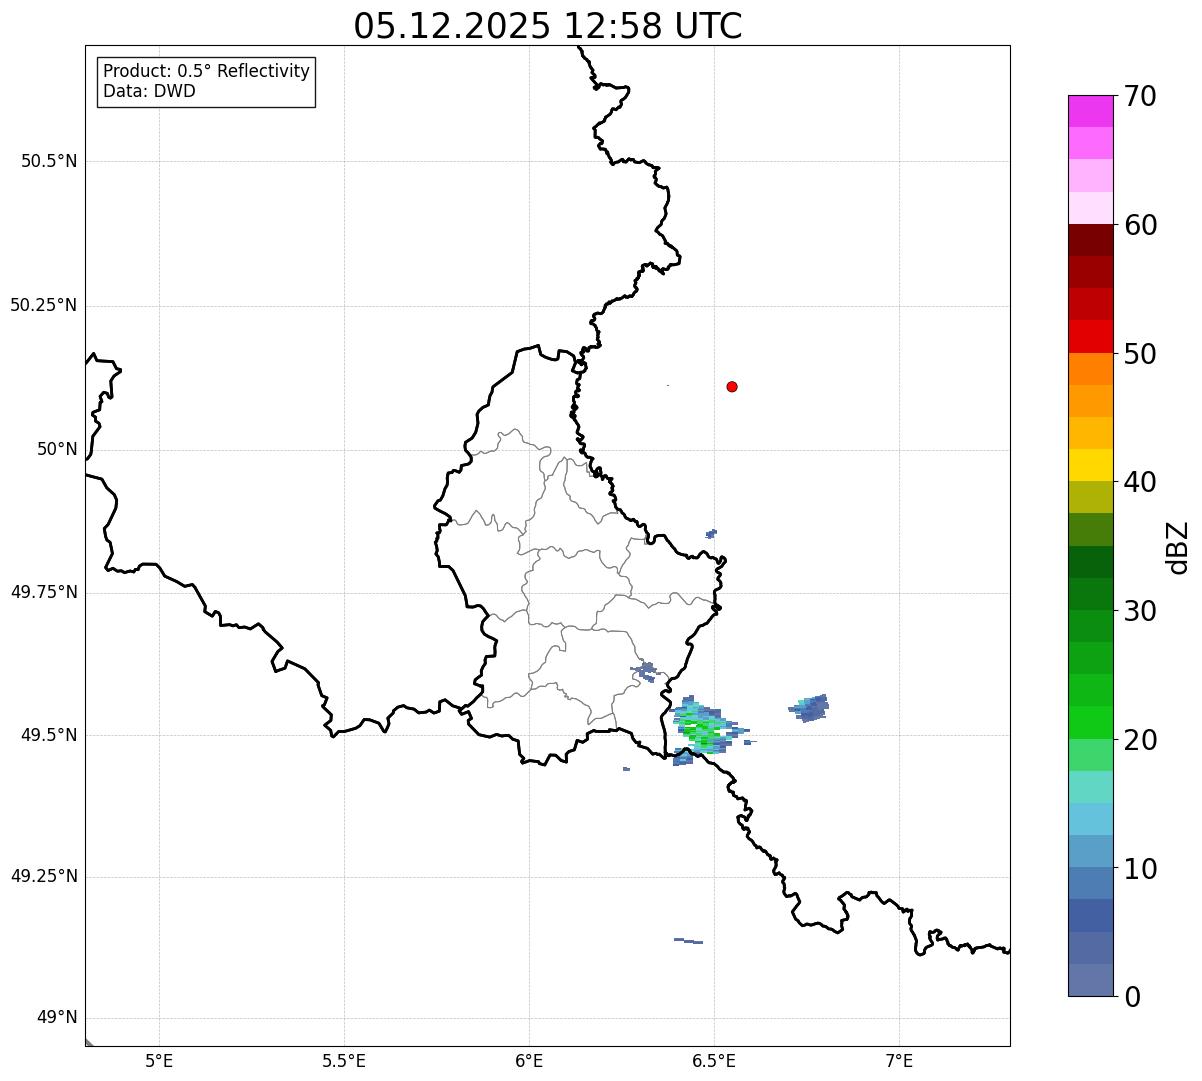
Task: Click the 7°E longitude label
Action: (x=900, y=1061)
